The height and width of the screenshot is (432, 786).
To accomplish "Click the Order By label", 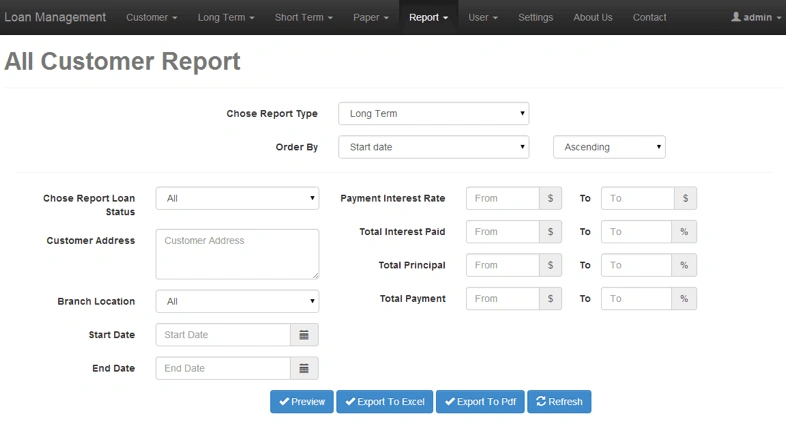I will (297, 147).
